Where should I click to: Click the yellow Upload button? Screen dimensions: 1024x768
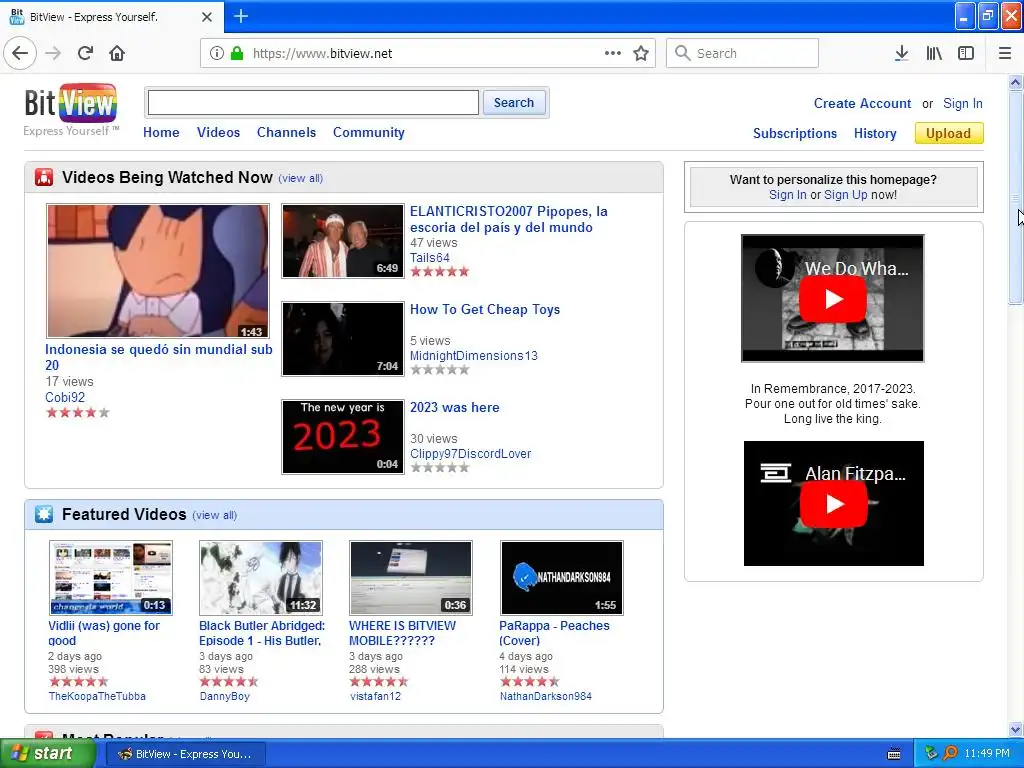pyautogui.click(x=949, y=133)
